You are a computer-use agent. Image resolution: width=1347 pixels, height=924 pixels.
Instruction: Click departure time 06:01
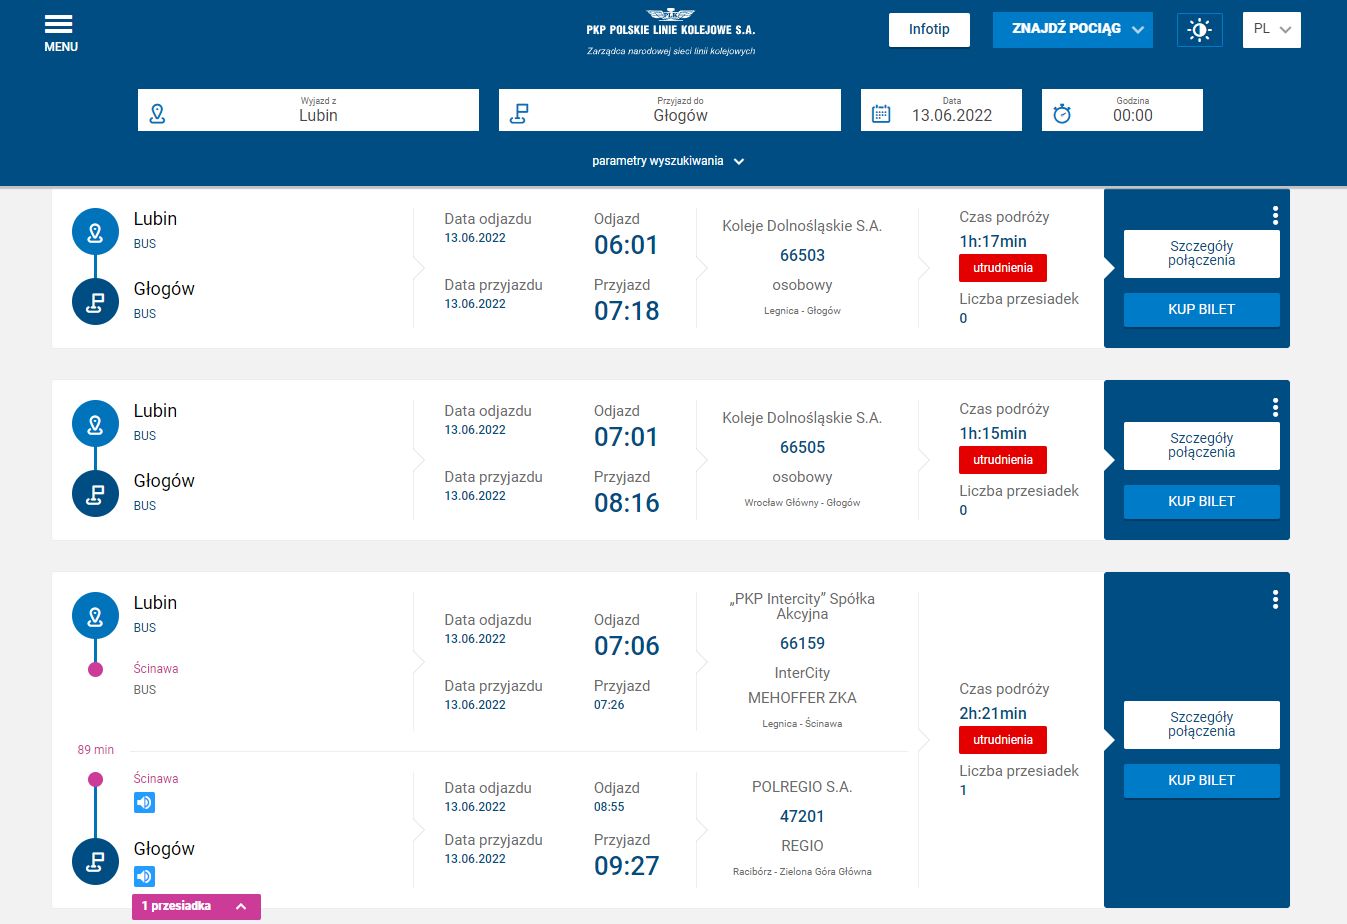tap(627, 245)
